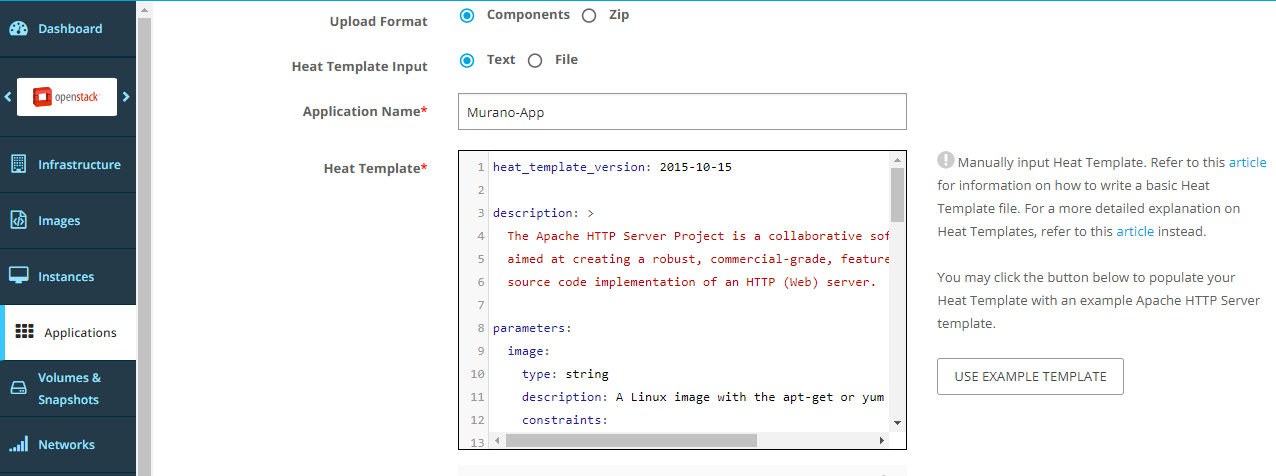The image size is (1276, 476).
Task: Click the Application Name input field
Action: point(682,112)
